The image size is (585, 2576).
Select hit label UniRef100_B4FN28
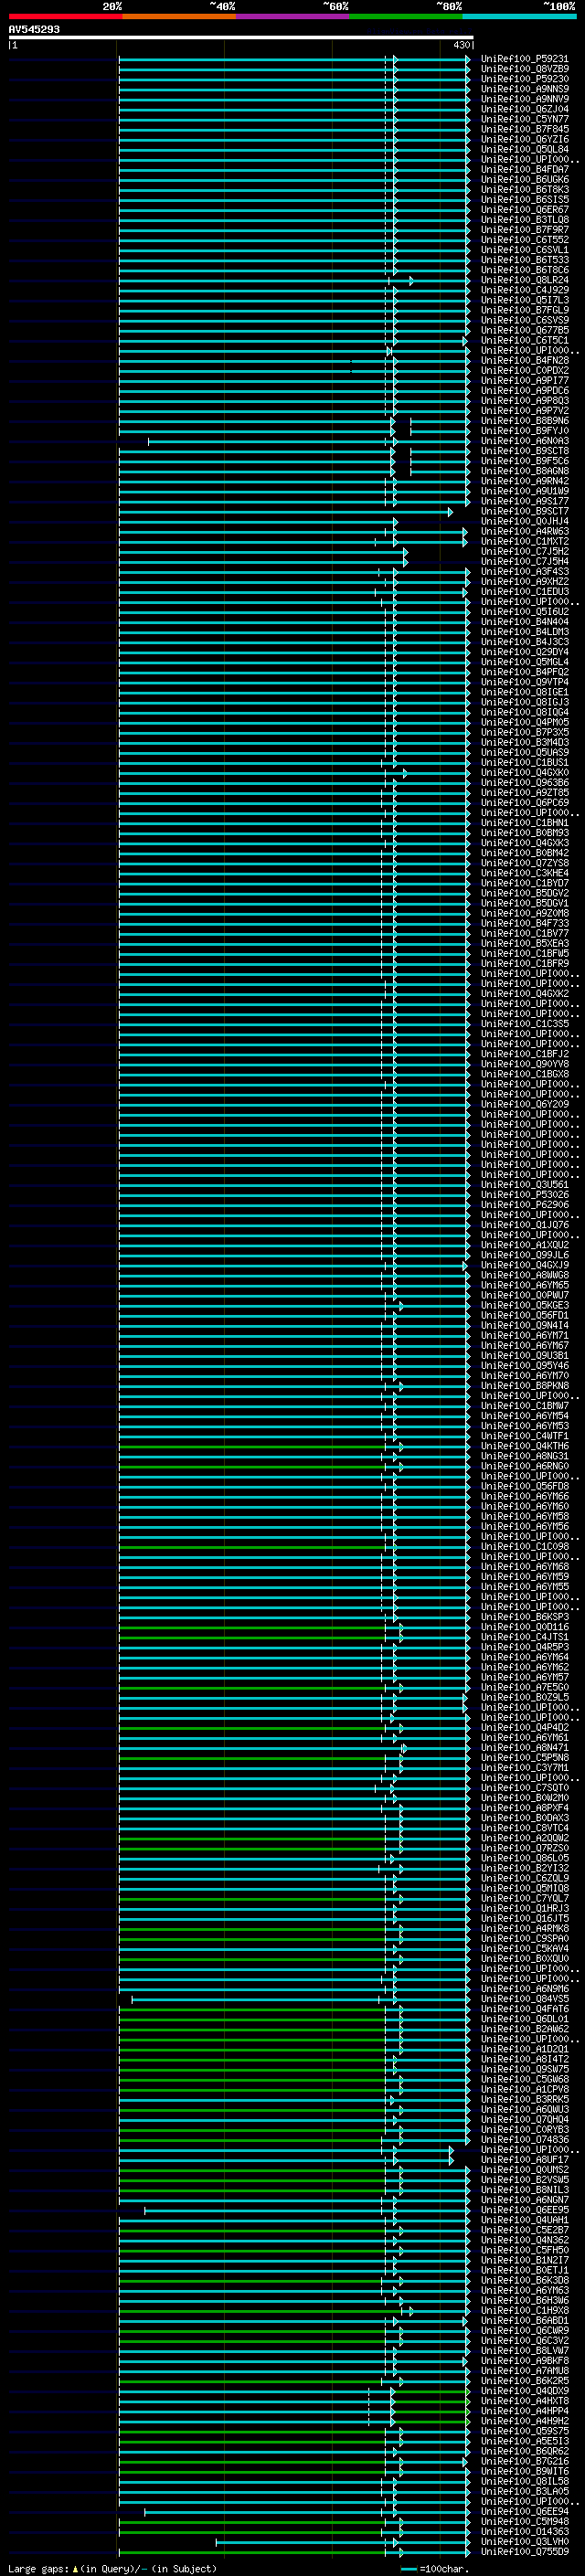click(x=525, y=360)
